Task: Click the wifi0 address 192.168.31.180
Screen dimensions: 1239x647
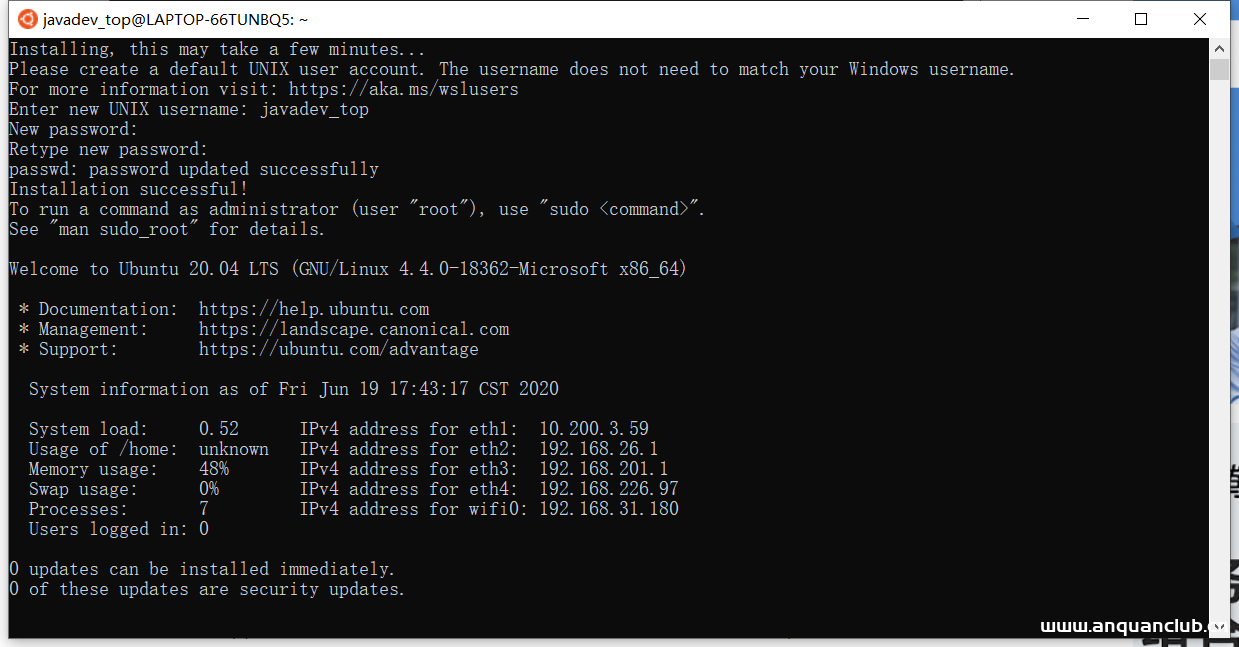Action: pos(609,509)
